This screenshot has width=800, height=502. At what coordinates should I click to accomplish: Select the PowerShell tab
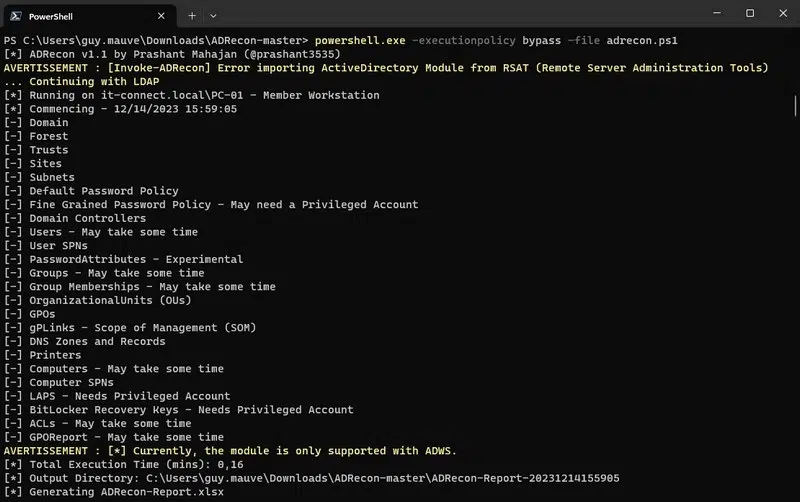(x=90, y=16)
